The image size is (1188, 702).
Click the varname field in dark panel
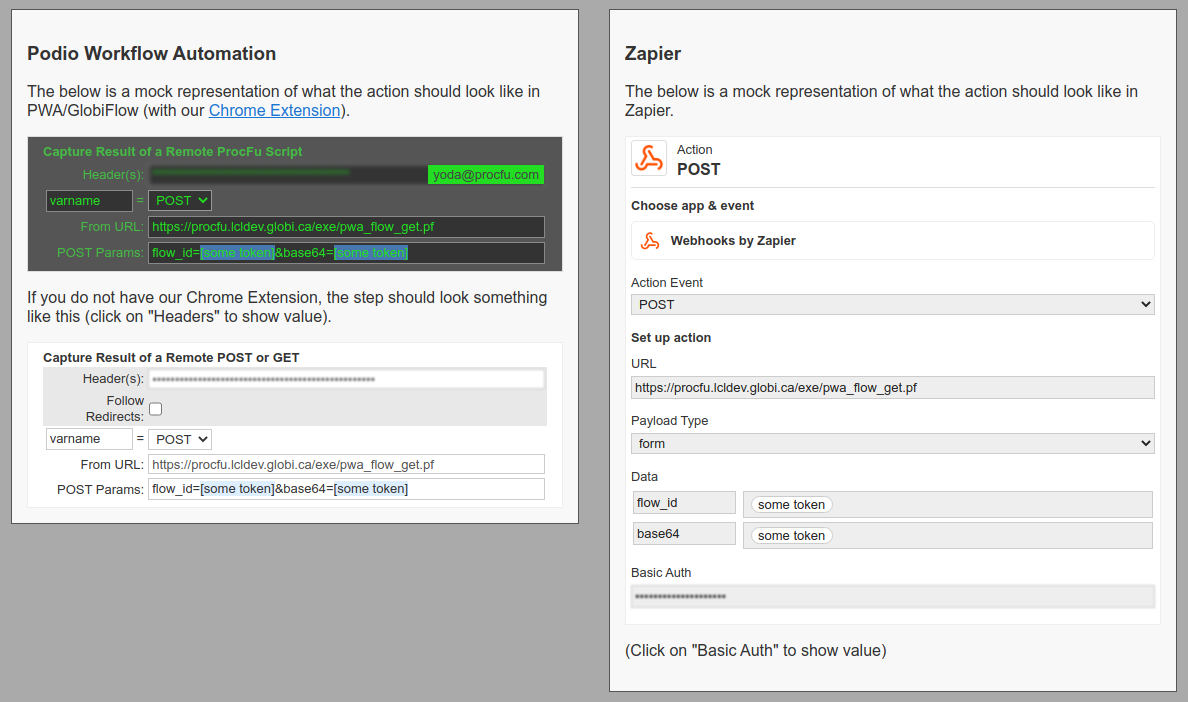89,201
